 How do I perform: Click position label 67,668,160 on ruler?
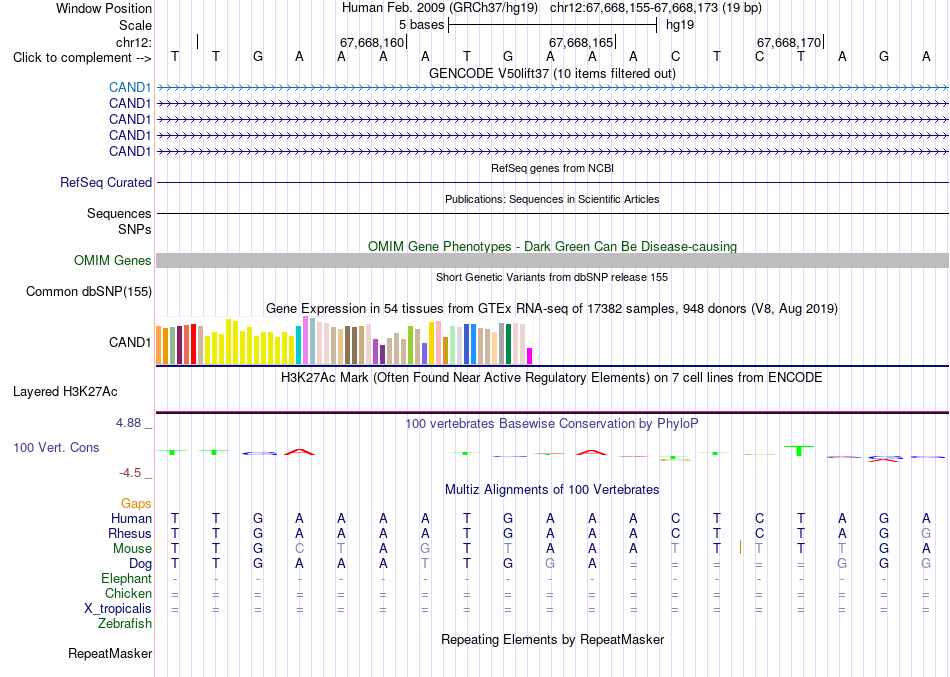[x=371, y=42]
